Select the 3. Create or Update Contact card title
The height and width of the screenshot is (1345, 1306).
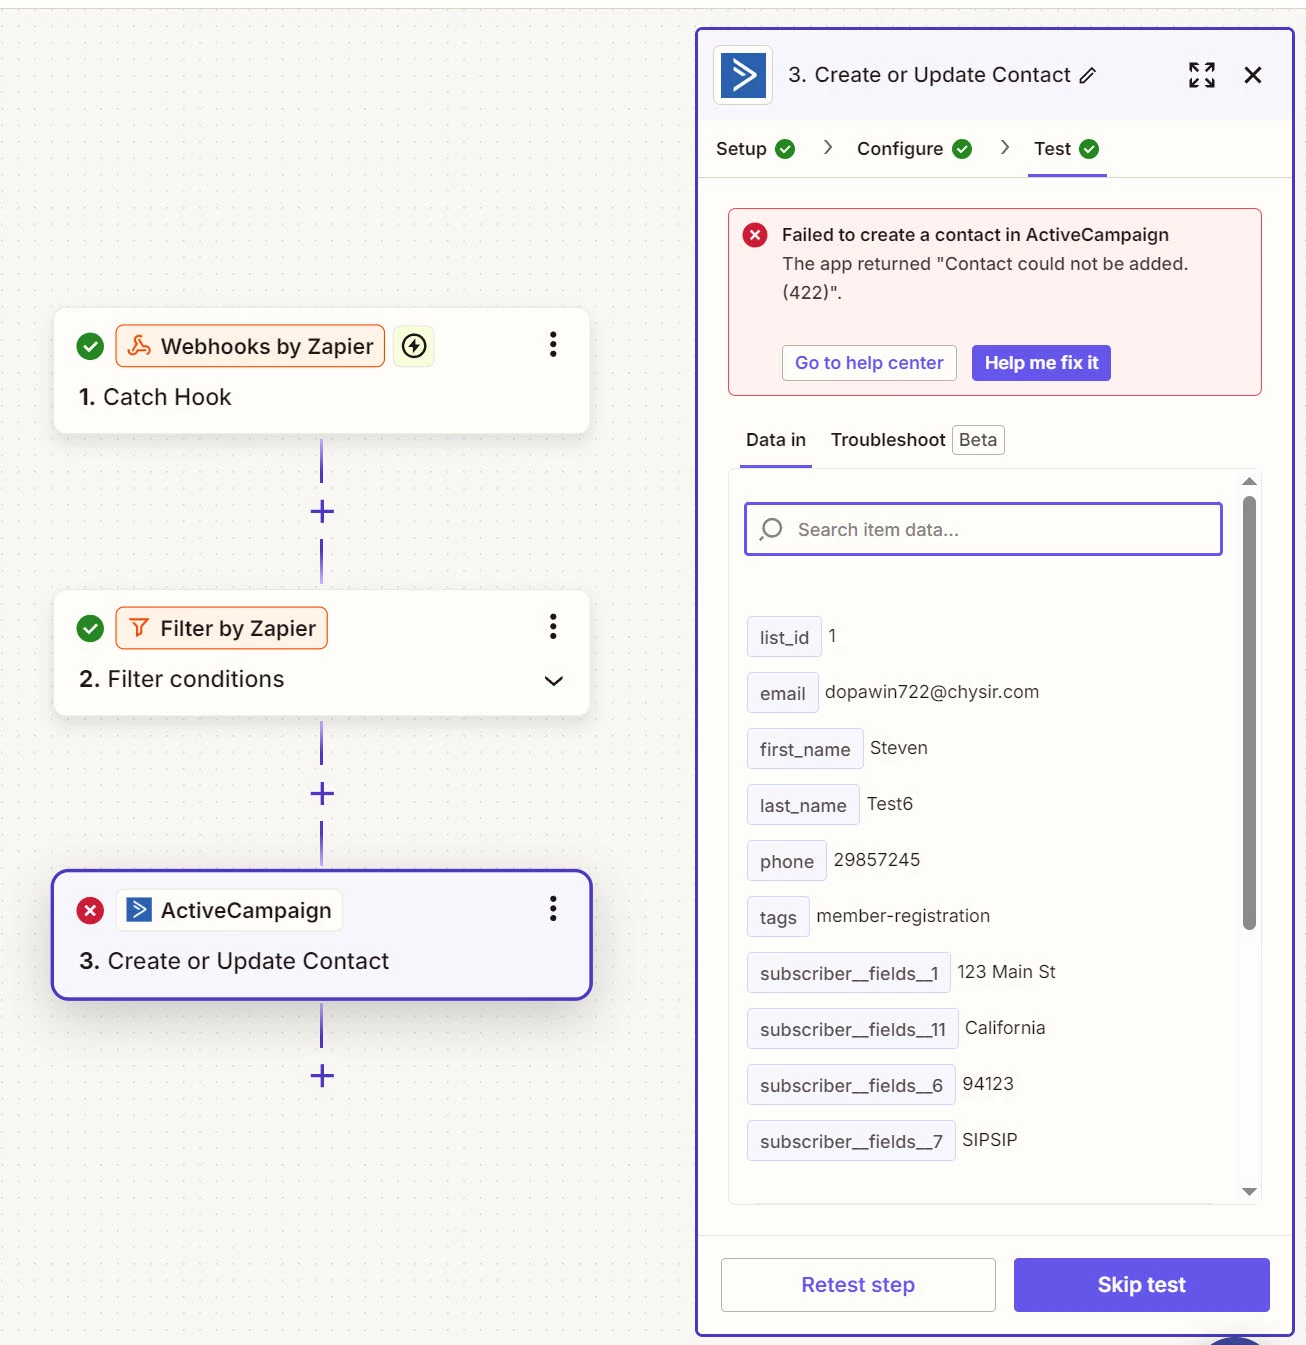234,961
